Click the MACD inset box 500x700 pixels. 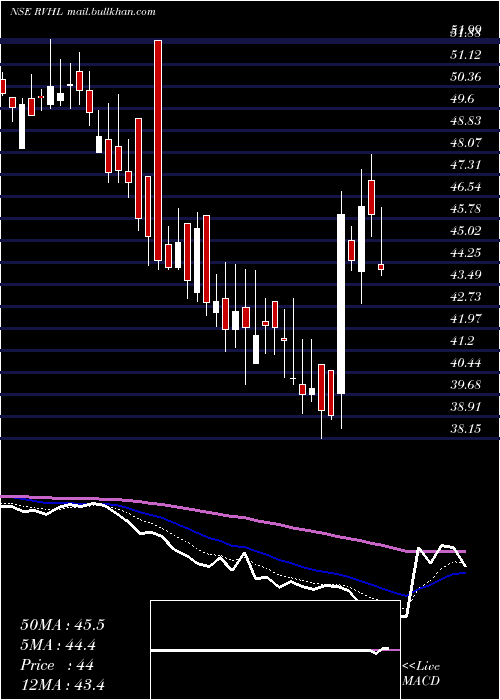coord(275,650)
